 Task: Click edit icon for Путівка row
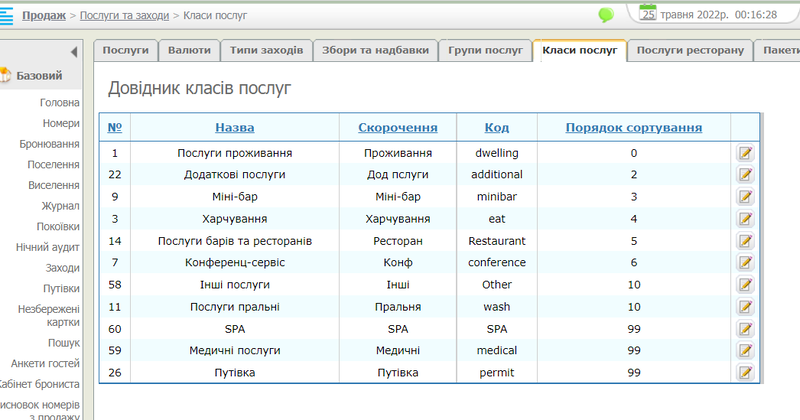[745, 373]
